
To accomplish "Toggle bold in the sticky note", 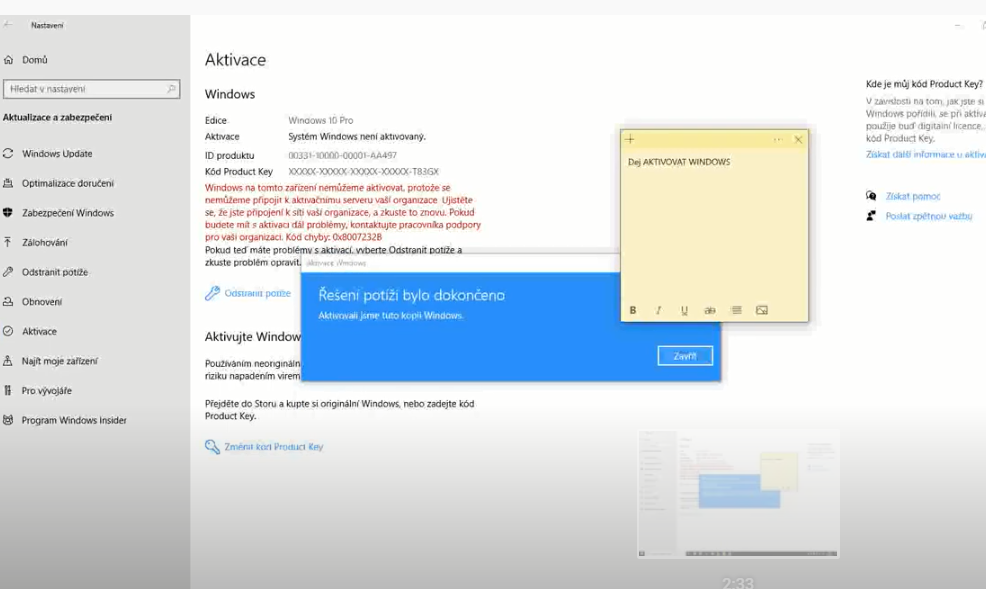I will [633, 310].
